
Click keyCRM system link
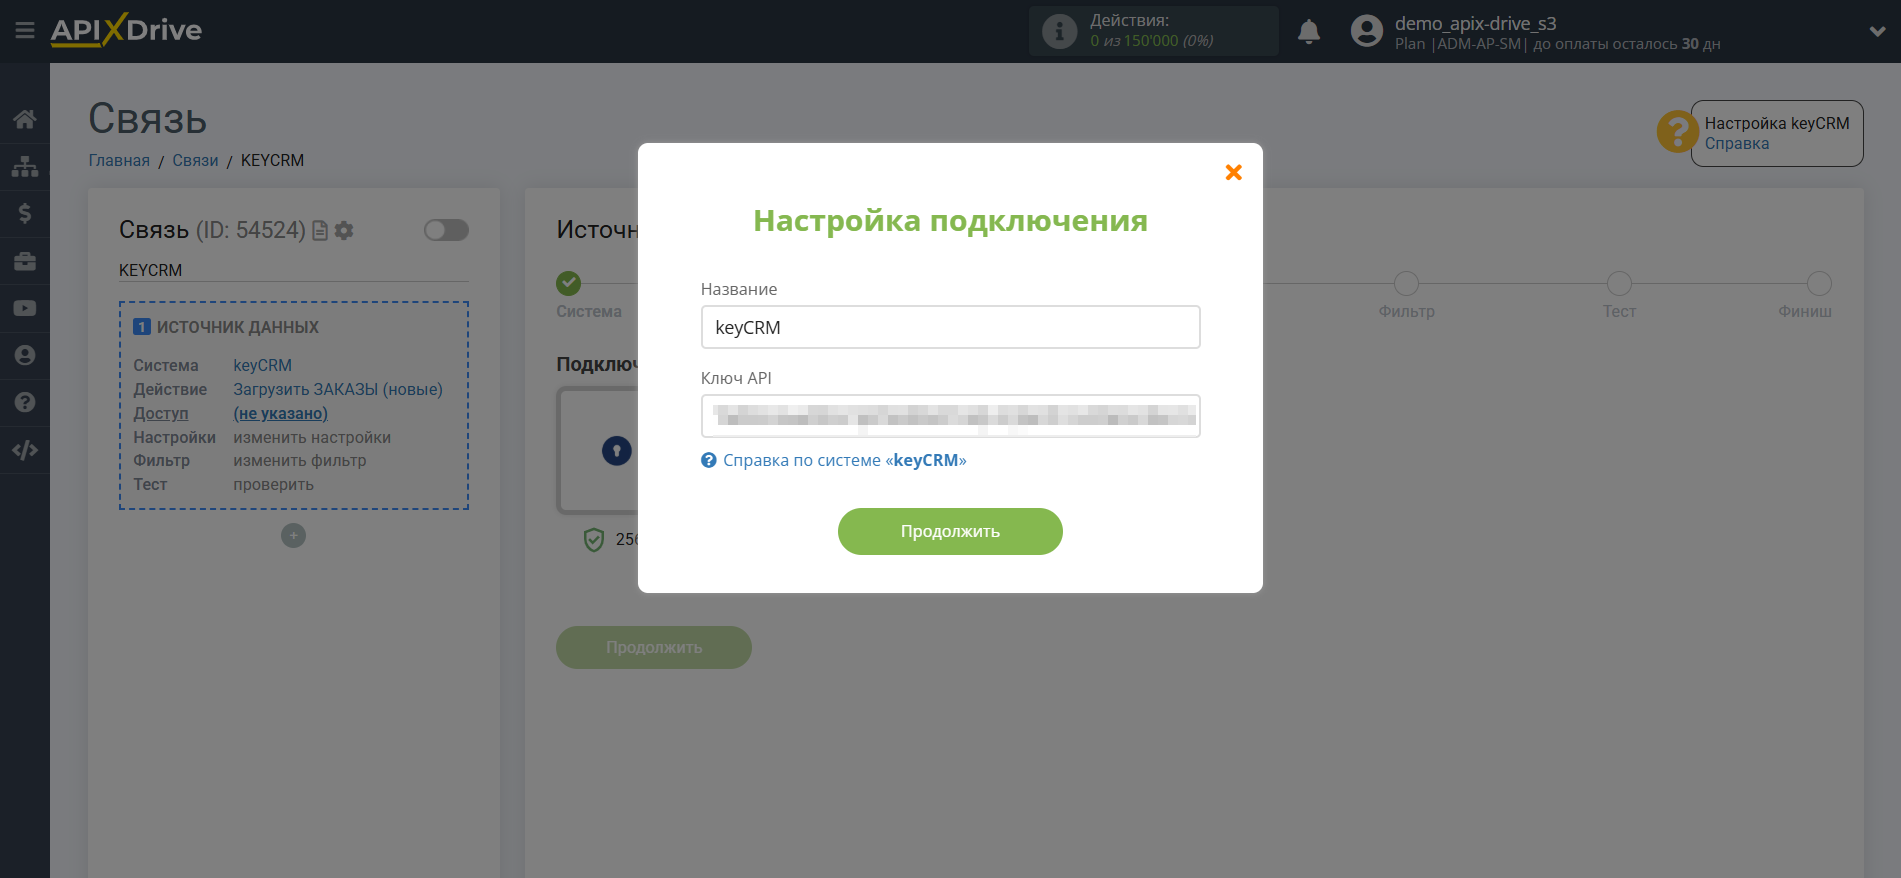click(263, 365)
